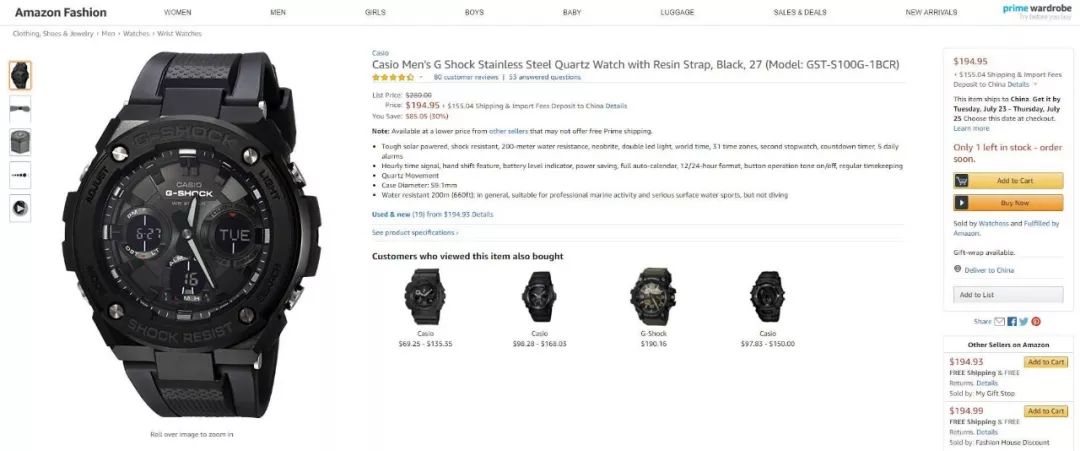The width and height of the screenshot is (1080, 451).
Task: Open the MEN category menu
Action: (x=278, y=12)
